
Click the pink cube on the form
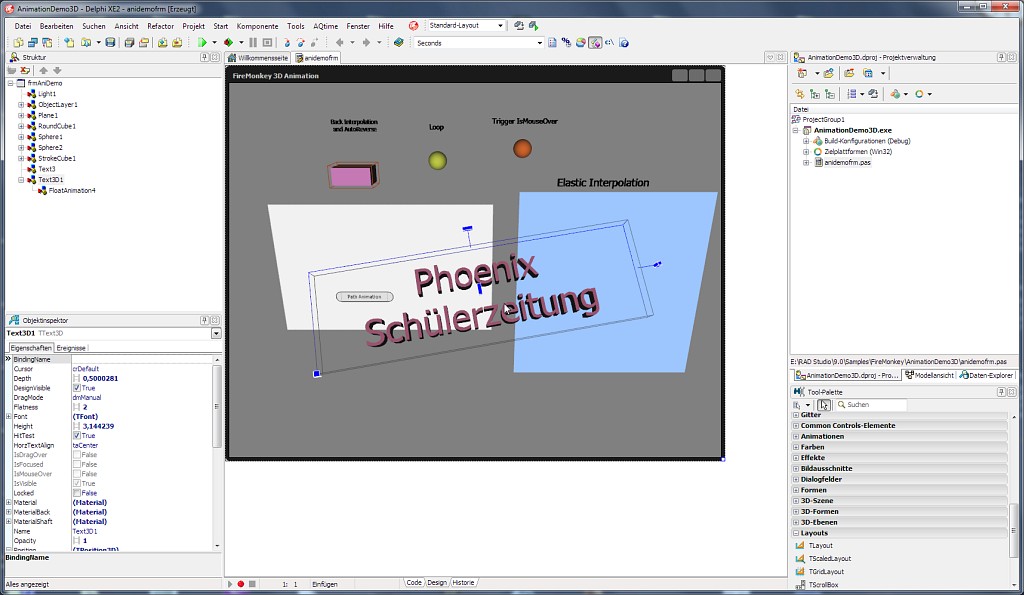[353, 176]
